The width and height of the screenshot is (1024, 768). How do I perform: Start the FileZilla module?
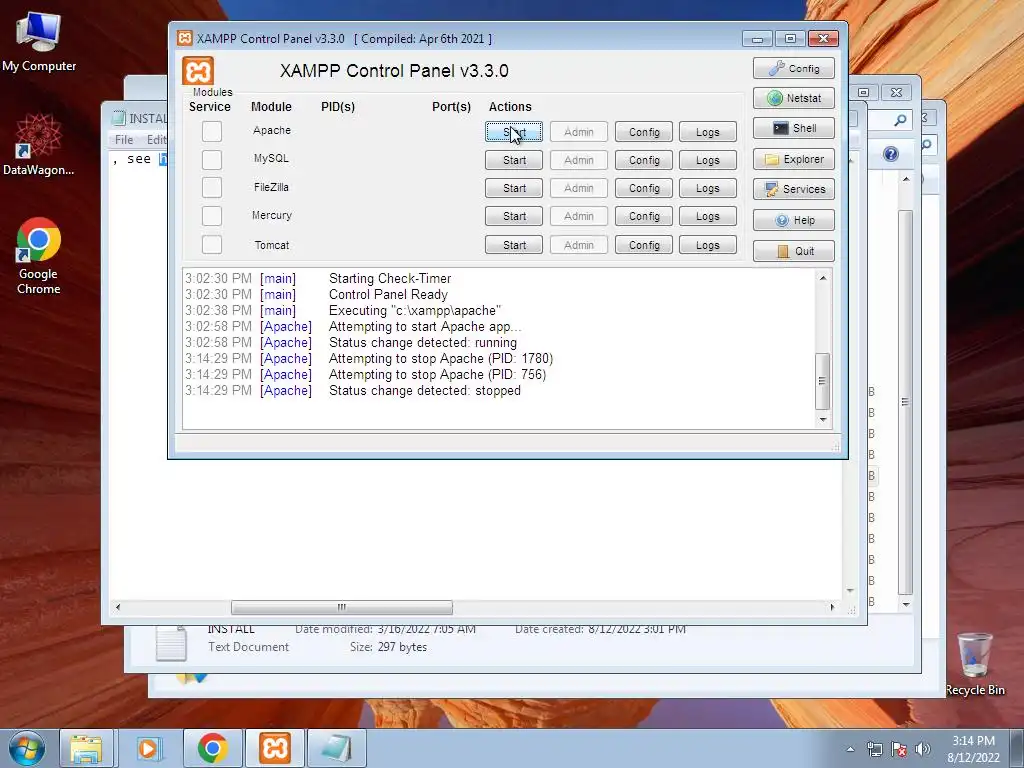pyautogui.click(x=514, y=188)
